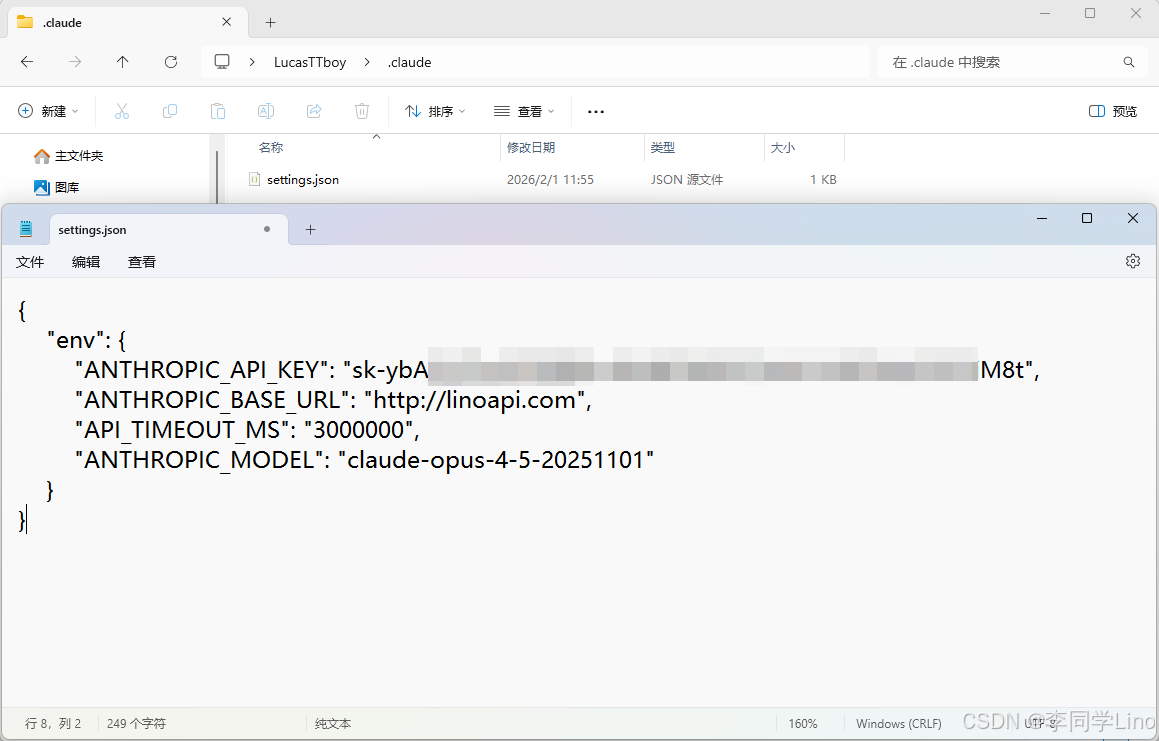Click the Cut scissors icon
1159x741 pixels.
point(122,111)
